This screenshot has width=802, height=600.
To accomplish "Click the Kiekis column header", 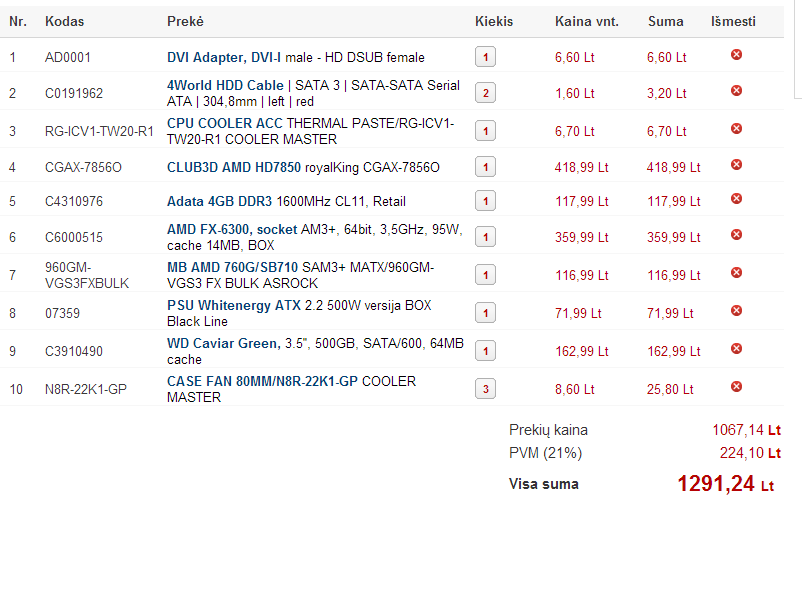I will coord(494,21).
